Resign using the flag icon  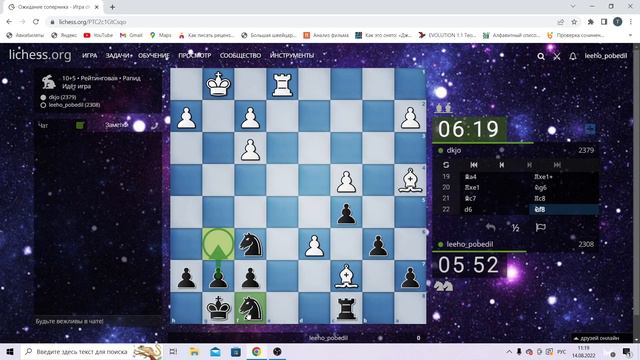click(x=540, y=227)
